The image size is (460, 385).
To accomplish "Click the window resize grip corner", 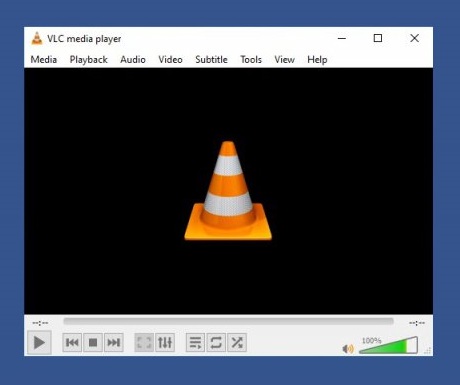I will pos(428,350).
